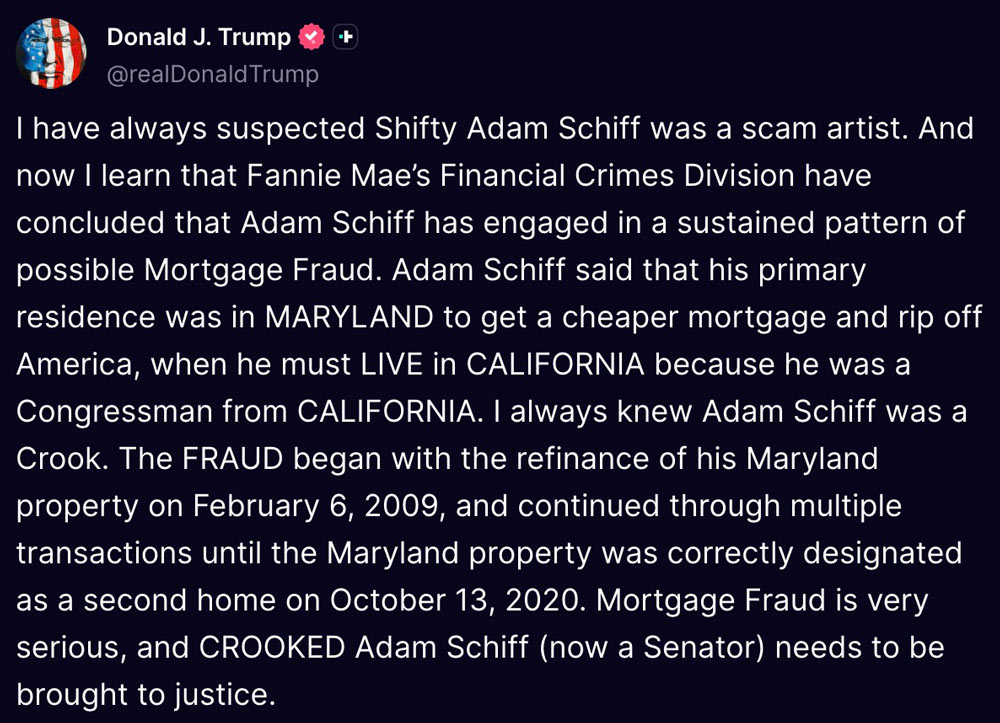Open the Donald J. Trump display name
Image resolution: width=1000 pixels, height=723 pixels.
tap(199, 37)
